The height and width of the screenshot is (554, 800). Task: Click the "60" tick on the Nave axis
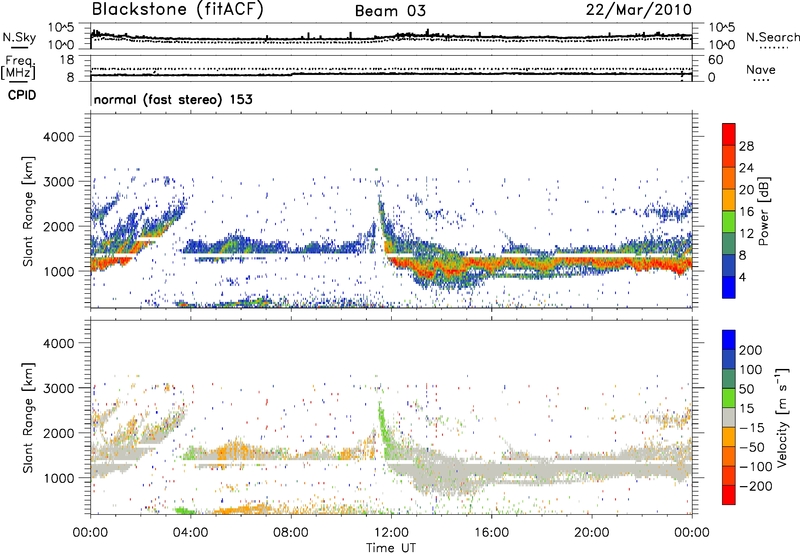point(715,60)
